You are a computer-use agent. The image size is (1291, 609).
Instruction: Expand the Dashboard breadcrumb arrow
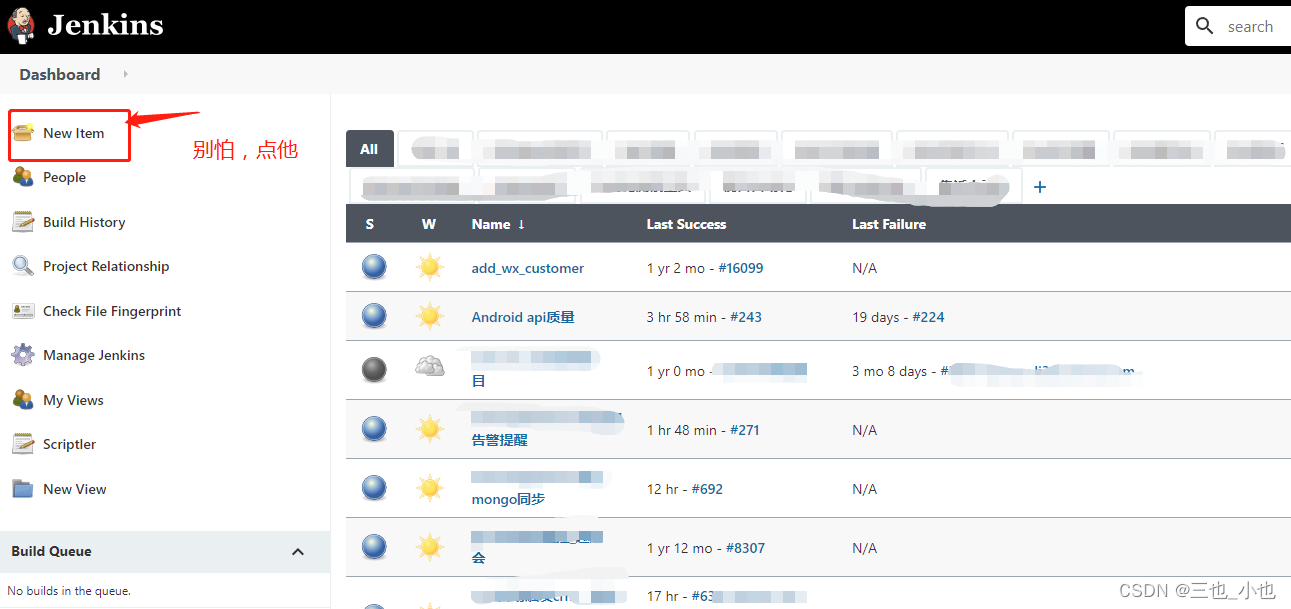125,74
